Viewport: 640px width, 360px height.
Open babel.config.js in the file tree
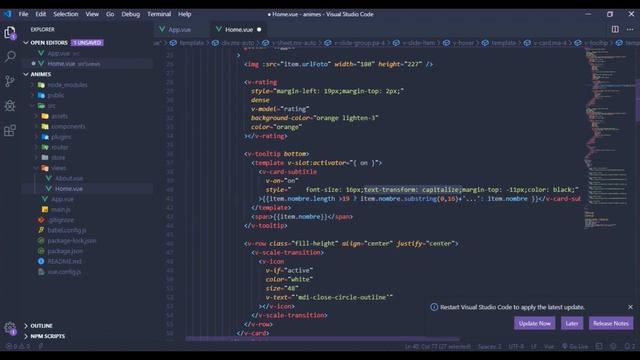click(67, 230)
